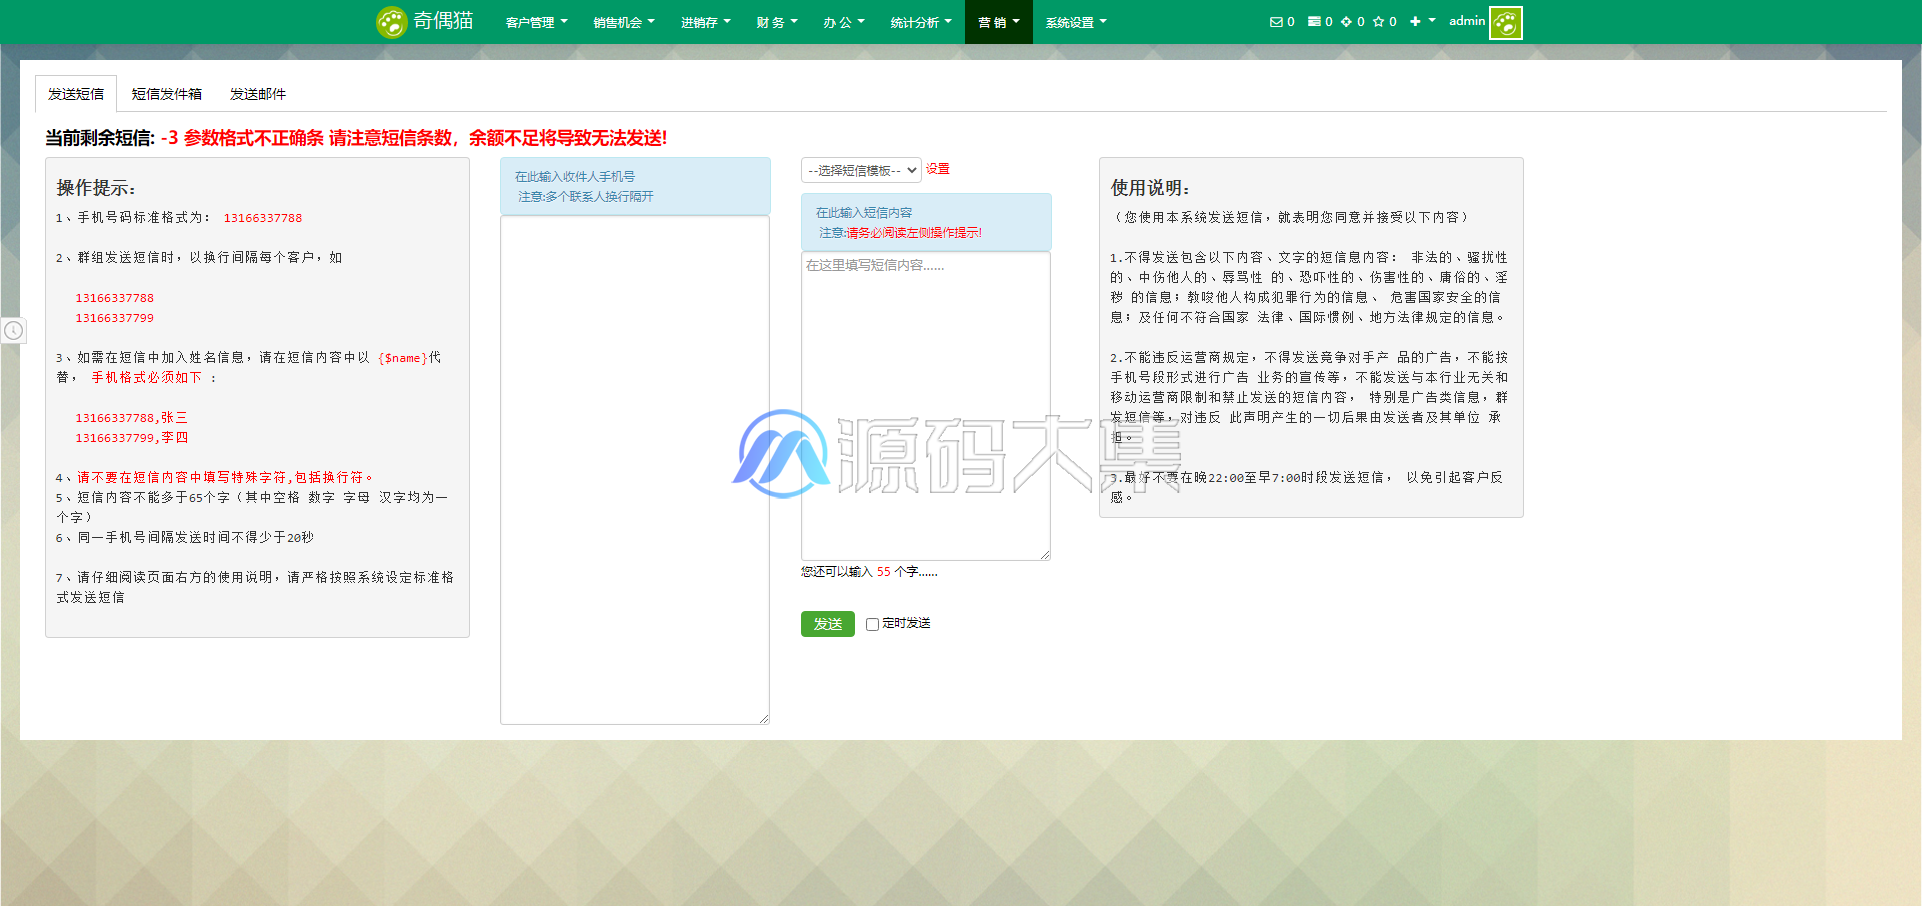The width and height of the screenshot is (1922, 906).
Task: Click the 操作提示 heading
Action: (x=96, y=188)
